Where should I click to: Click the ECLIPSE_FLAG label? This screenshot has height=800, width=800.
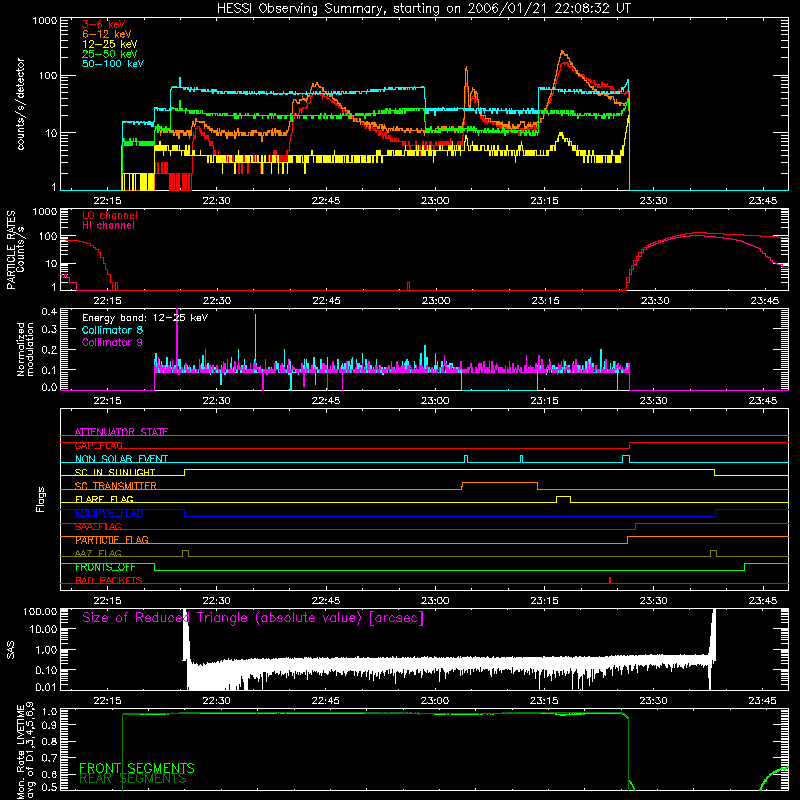[x=109, y=513]
